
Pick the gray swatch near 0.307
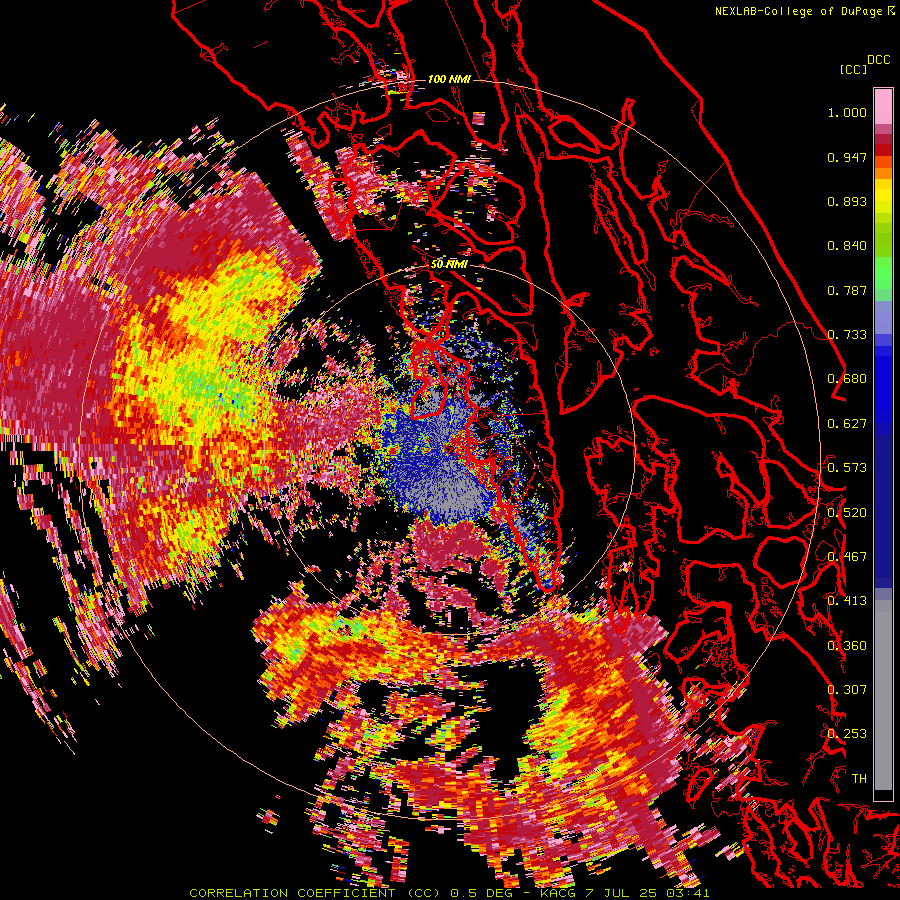pos(883,695)
